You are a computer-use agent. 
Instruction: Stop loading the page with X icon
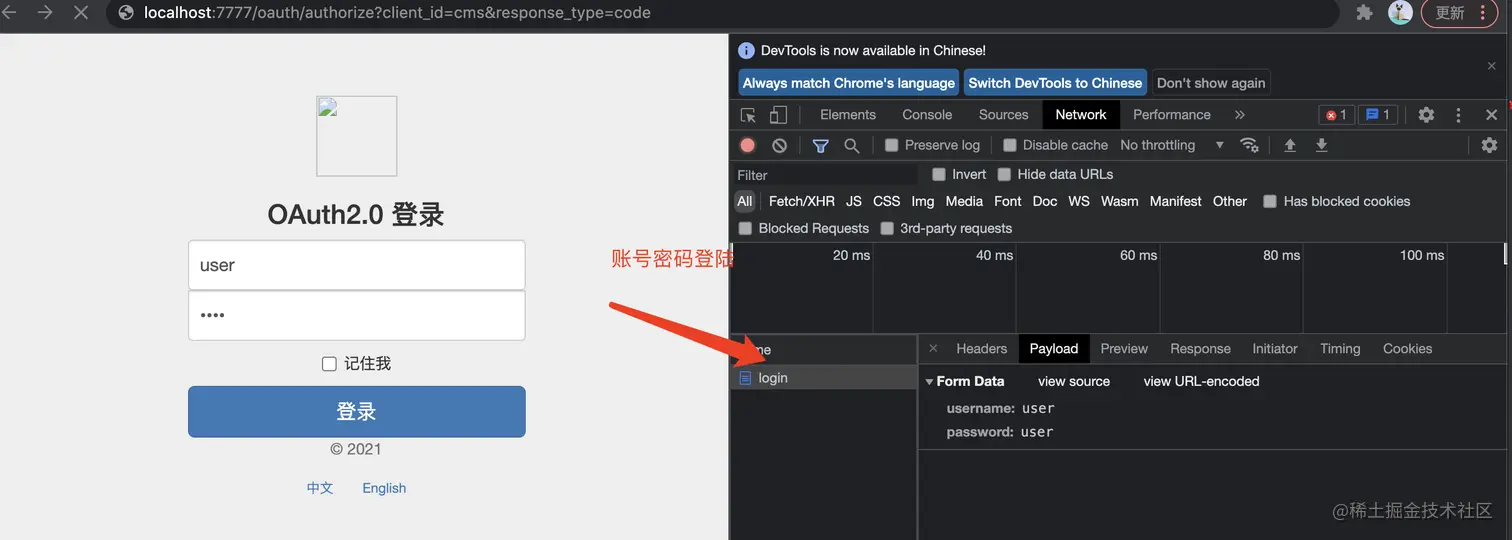point(81,13)
